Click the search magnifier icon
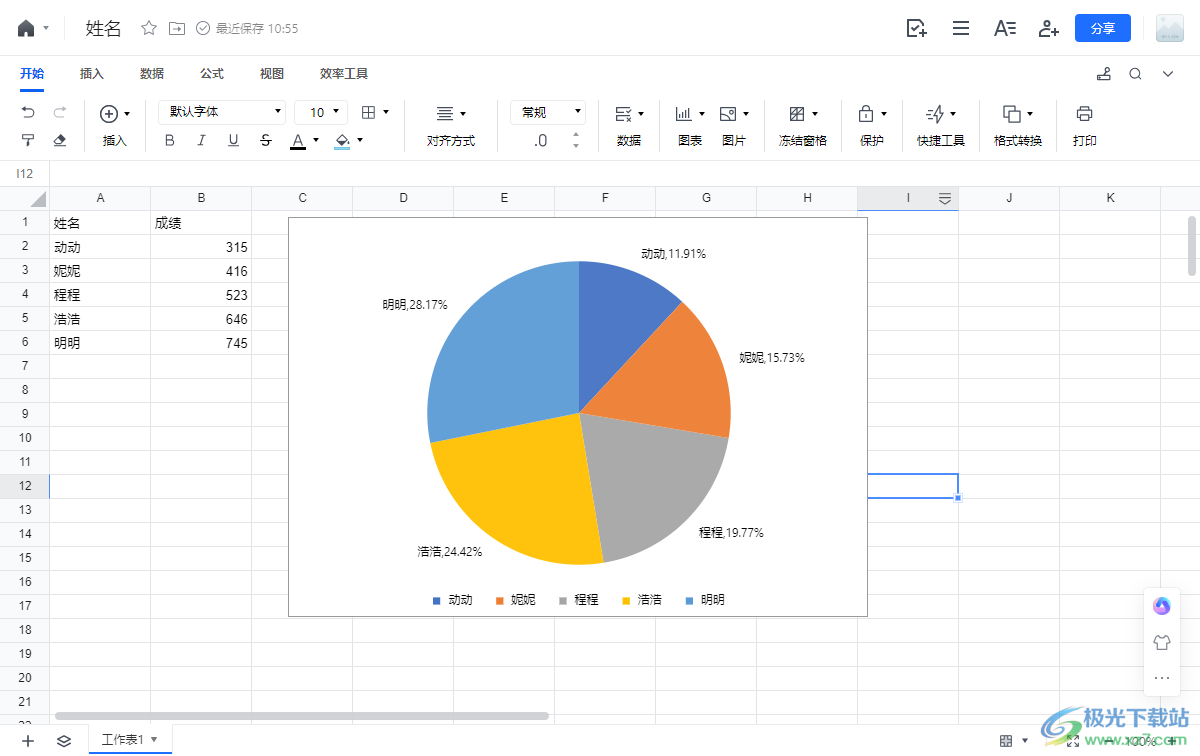 (x=1135, y=74)
